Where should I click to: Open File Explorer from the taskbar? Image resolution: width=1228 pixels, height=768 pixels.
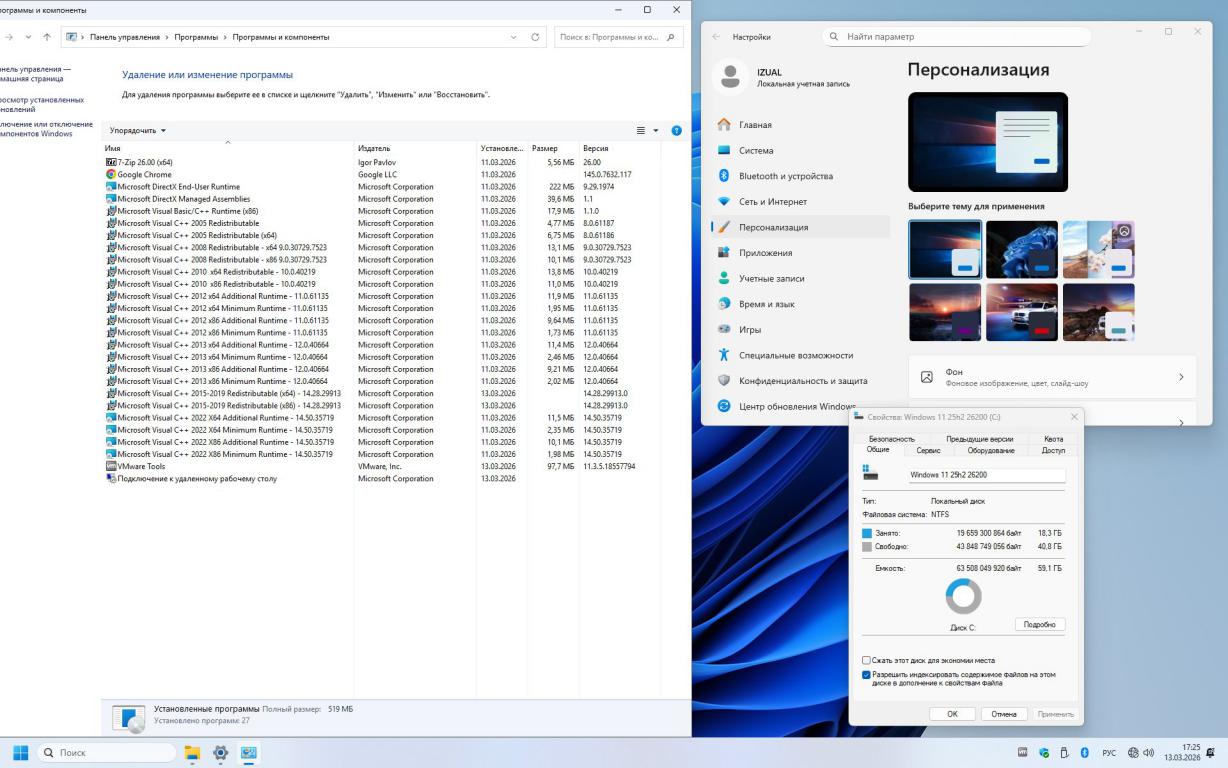(192, 753)
